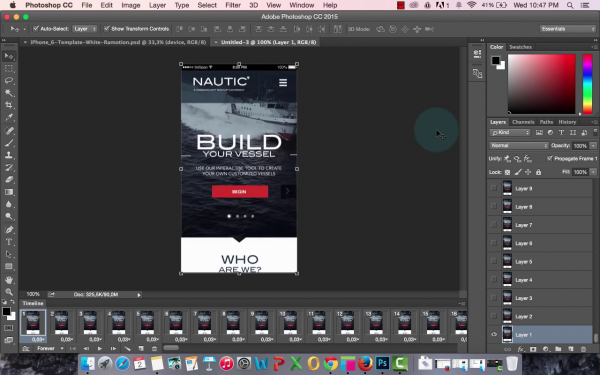
Task: Select the Dodge tool
Action: pos(9,217)
